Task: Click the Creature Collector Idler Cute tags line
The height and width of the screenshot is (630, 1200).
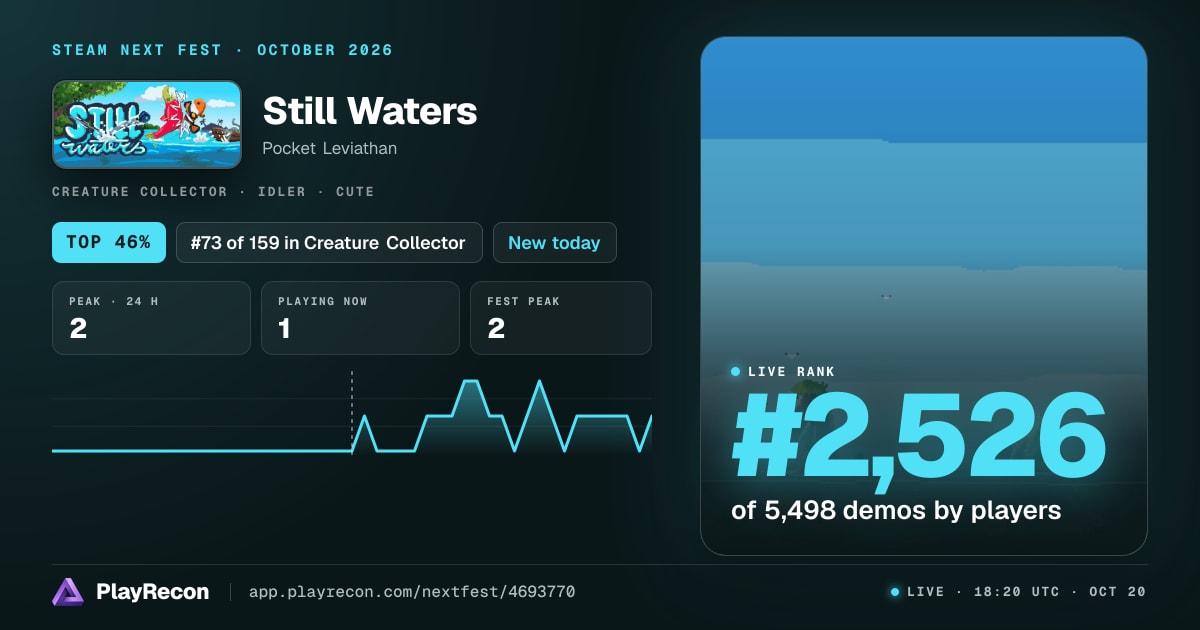Action: coord(213,191)
